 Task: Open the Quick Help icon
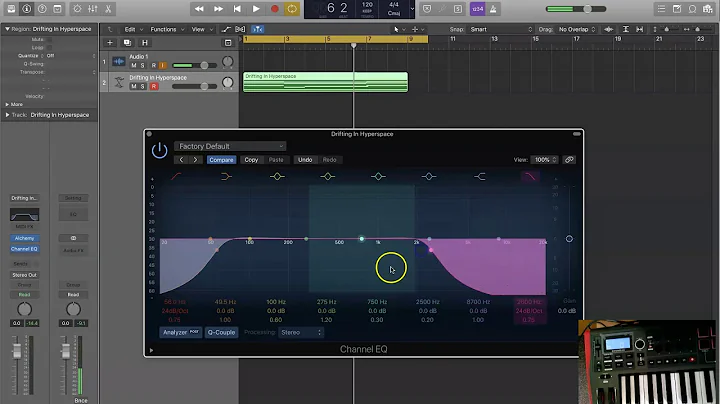point(42,9)
